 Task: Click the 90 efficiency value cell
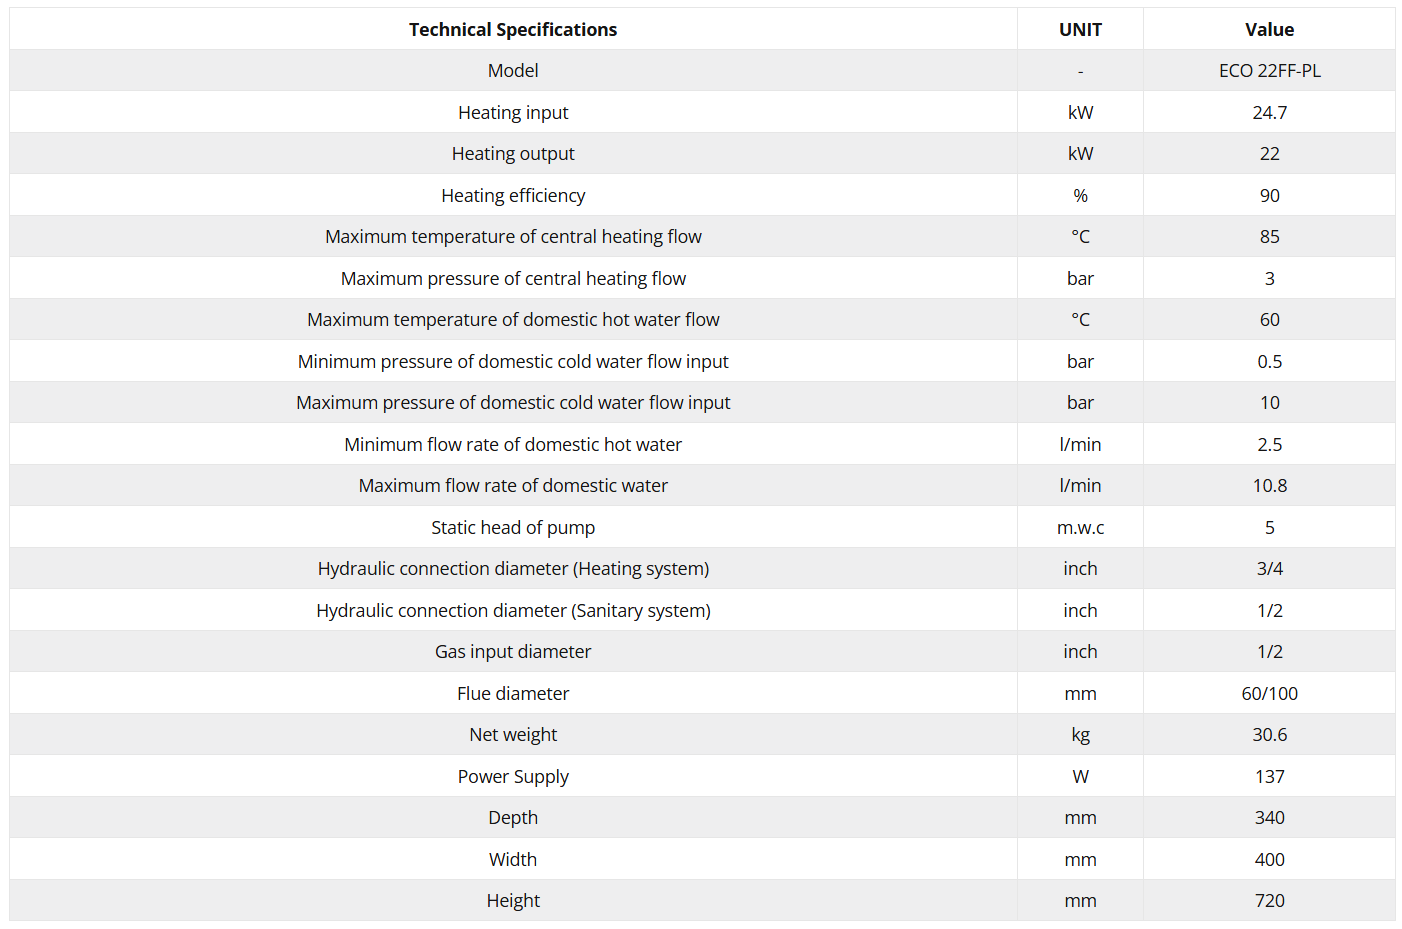click(1269, 195)
